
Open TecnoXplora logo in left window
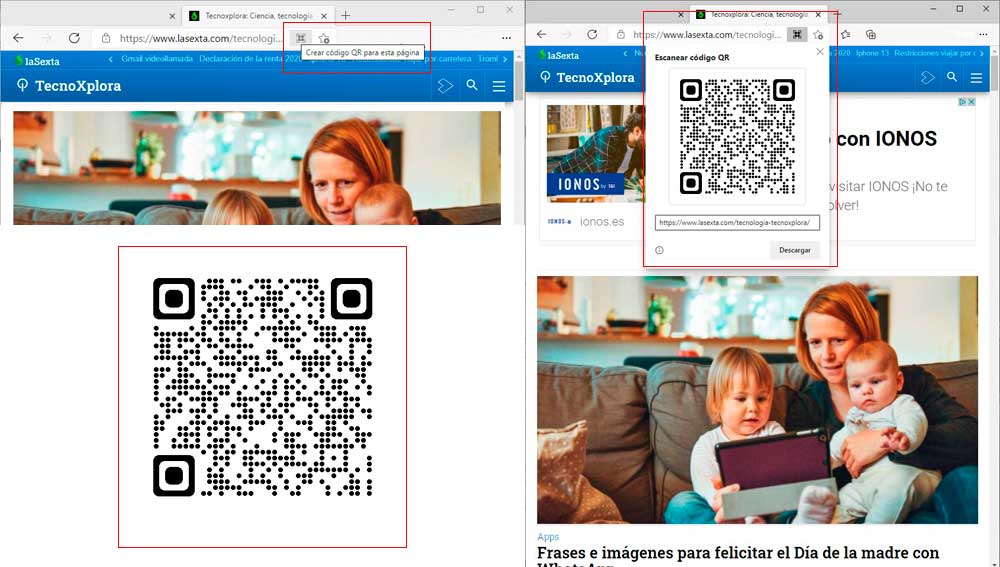69,85
